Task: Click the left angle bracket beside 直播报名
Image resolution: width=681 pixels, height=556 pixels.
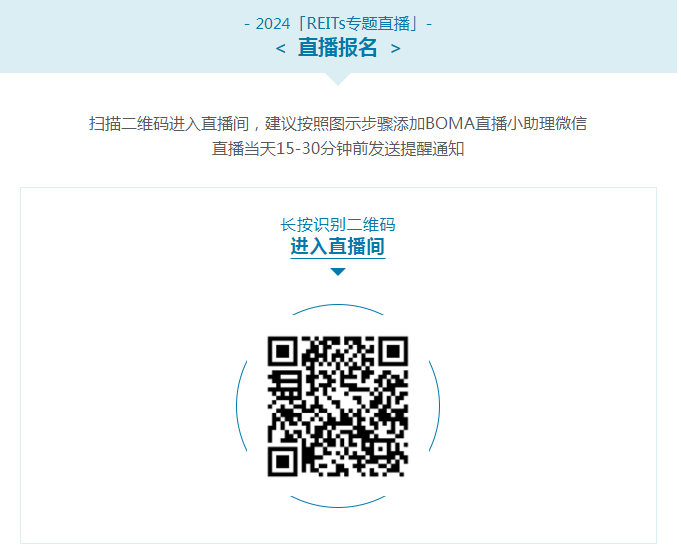Action: pos(281,48)
